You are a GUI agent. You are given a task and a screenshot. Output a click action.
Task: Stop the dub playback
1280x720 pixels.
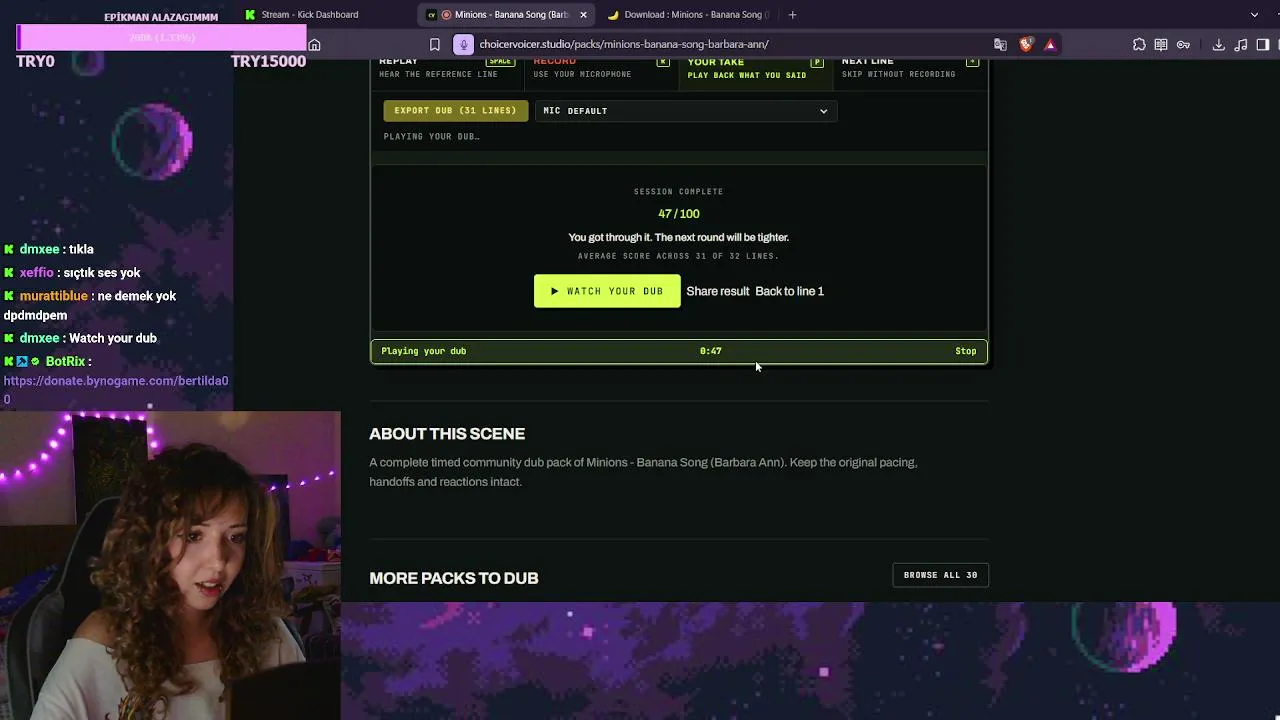coord(966,351)
